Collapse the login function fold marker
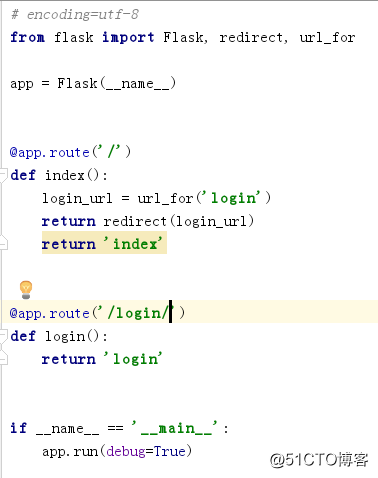The image size is (378, 478). (3, 336)
